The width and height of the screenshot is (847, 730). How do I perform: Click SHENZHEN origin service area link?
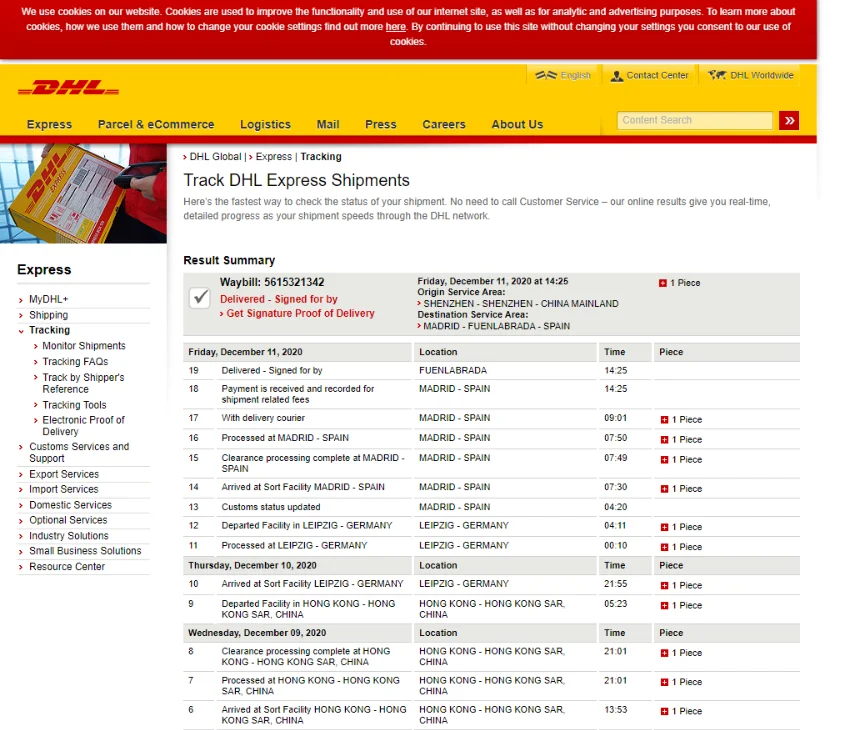(521, 304)
